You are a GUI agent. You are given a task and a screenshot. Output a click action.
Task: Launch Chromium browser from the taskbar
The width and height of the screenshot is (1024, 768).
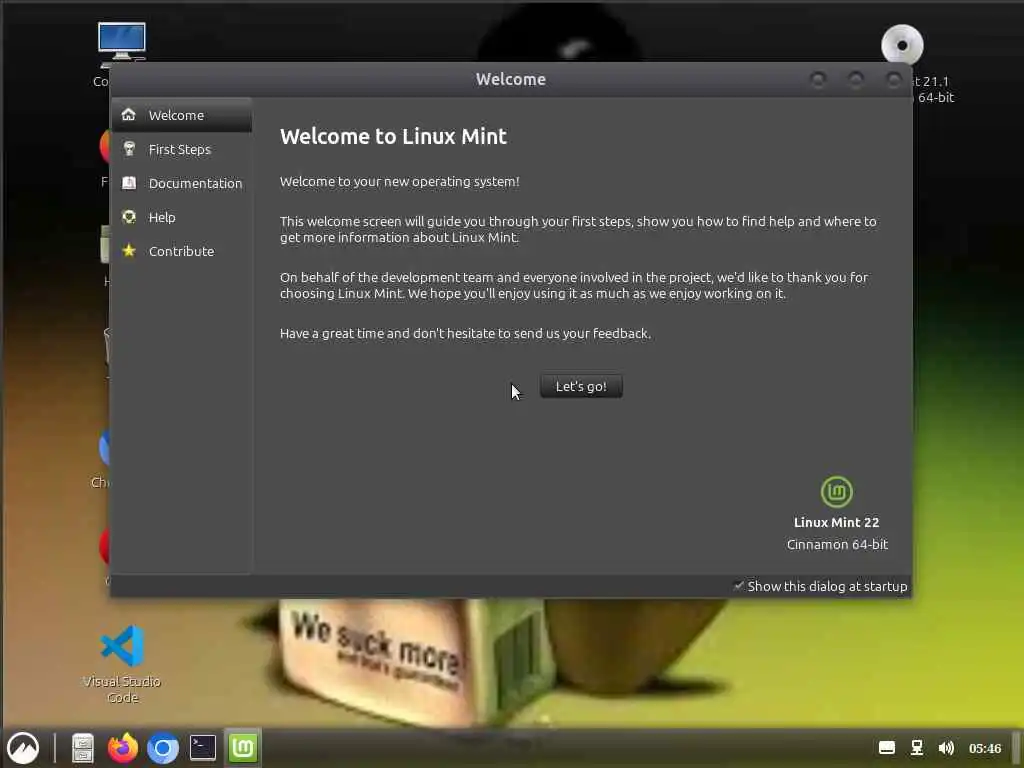coord(163,748)
